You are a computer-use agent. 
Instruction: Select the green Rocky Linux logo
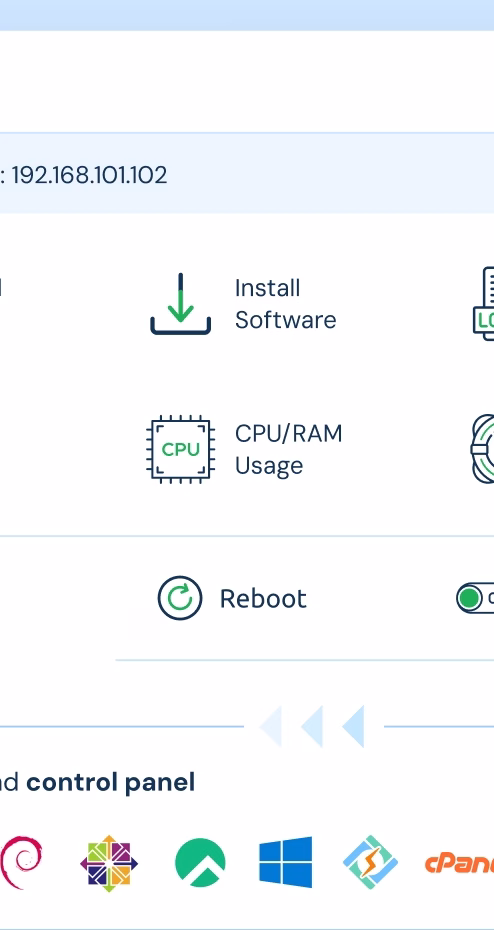200,862
